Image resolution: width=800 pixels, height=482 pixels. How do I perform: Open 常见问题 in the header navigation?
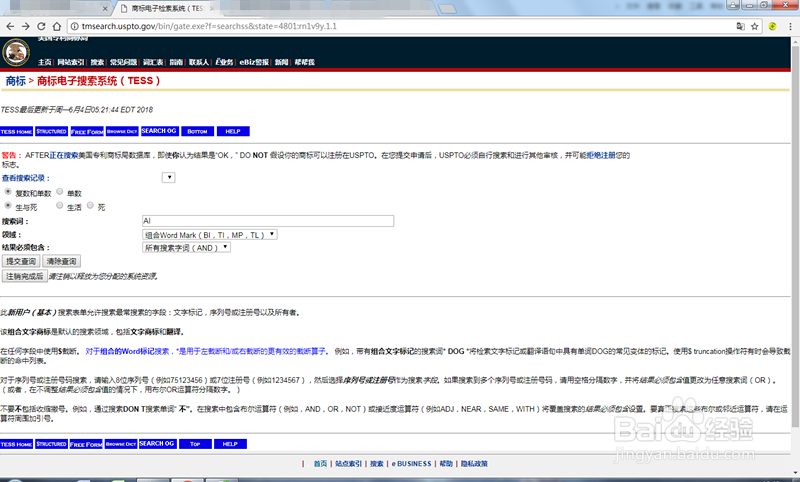[x=123, y=62]
